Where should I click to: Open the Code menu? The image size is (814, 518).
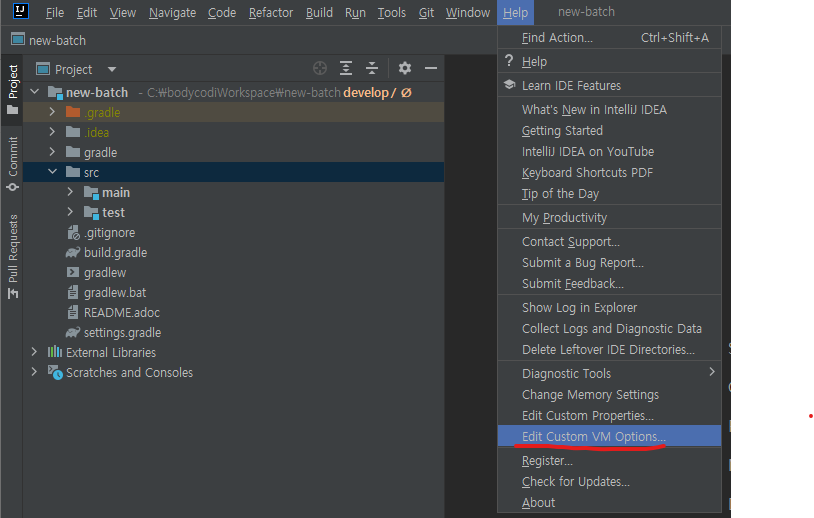(222, 12)
